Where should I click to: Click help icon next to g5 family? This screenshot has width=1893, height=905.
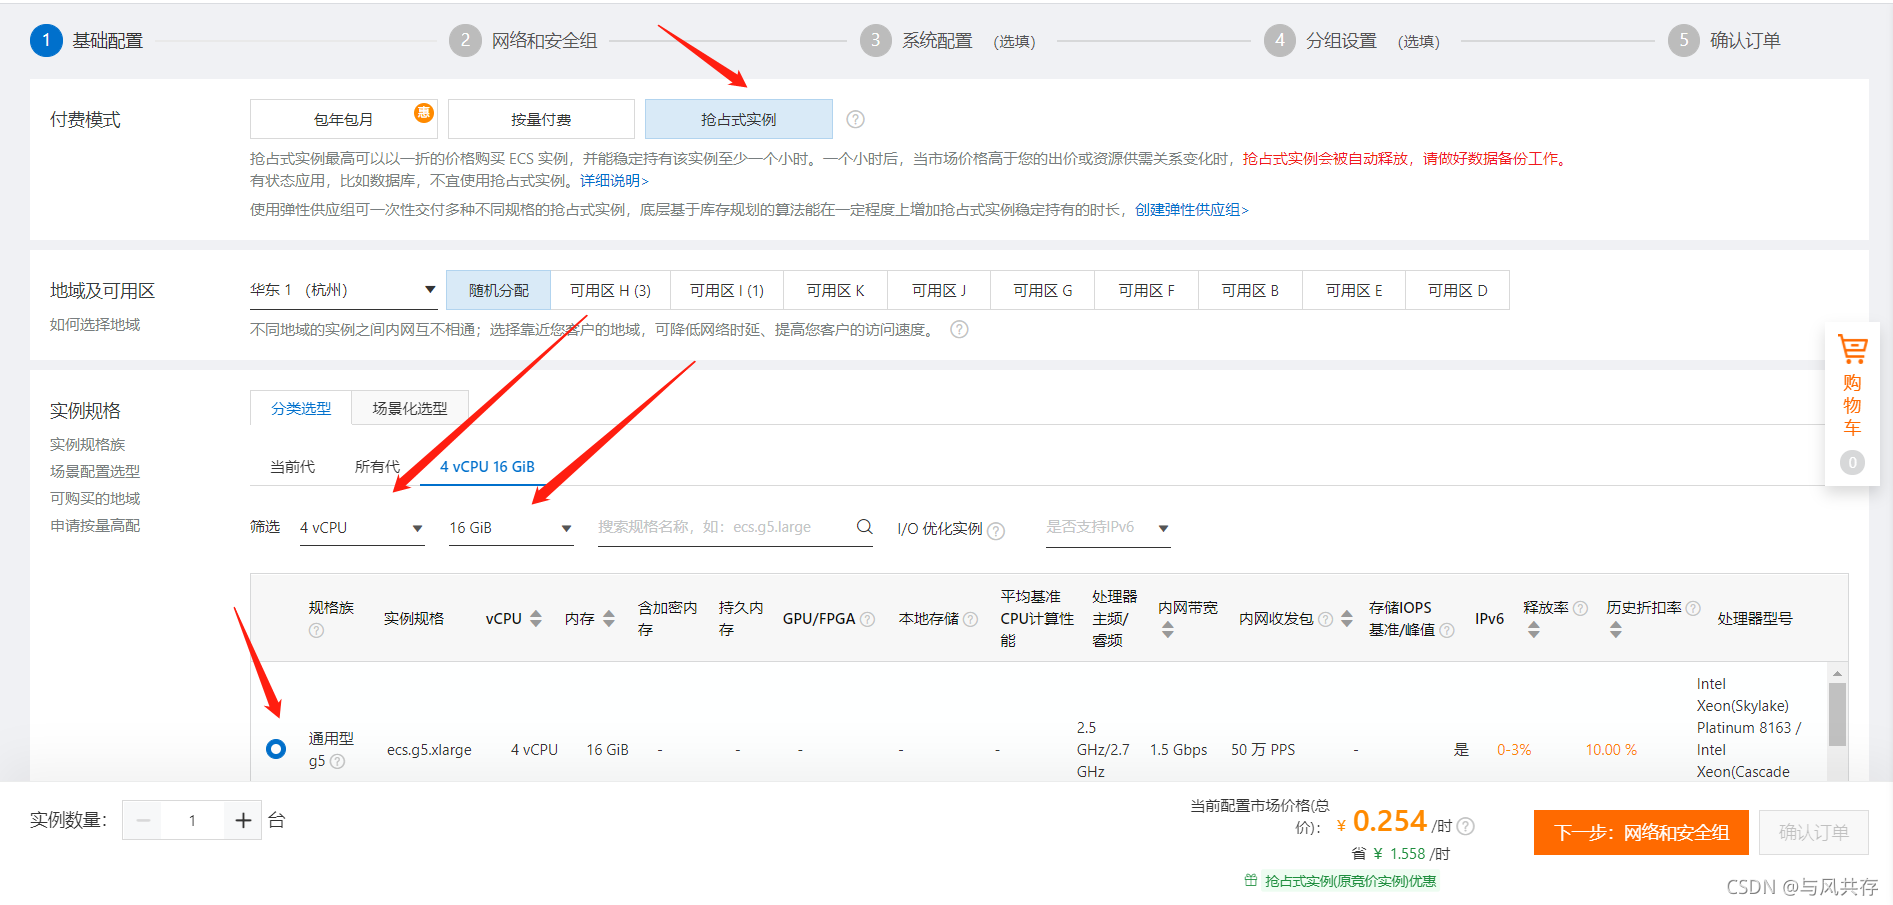(338, 762)
